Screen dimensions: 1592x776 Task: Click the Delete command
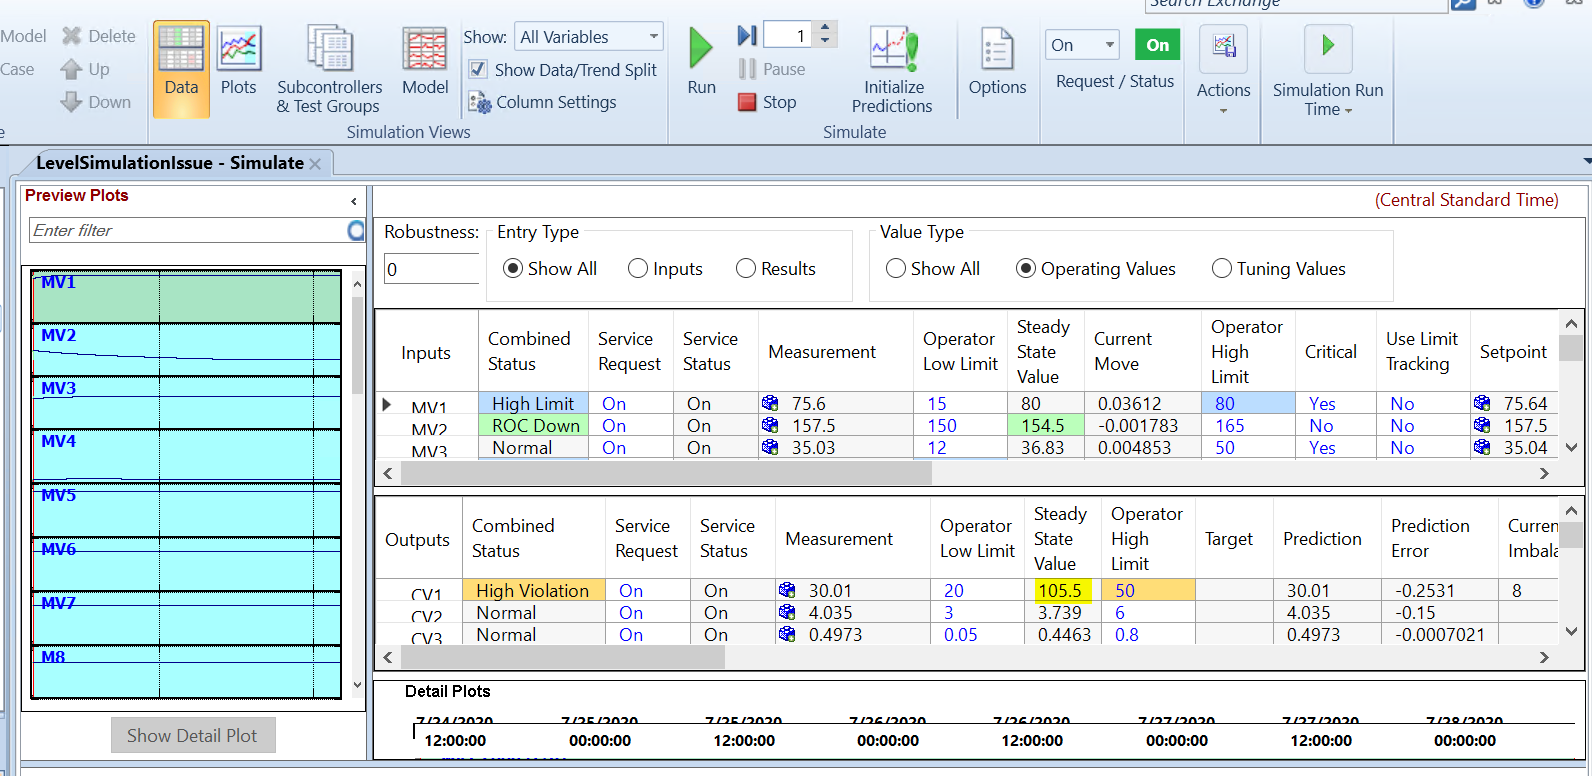pyautogui.click(x=99, y=36)
